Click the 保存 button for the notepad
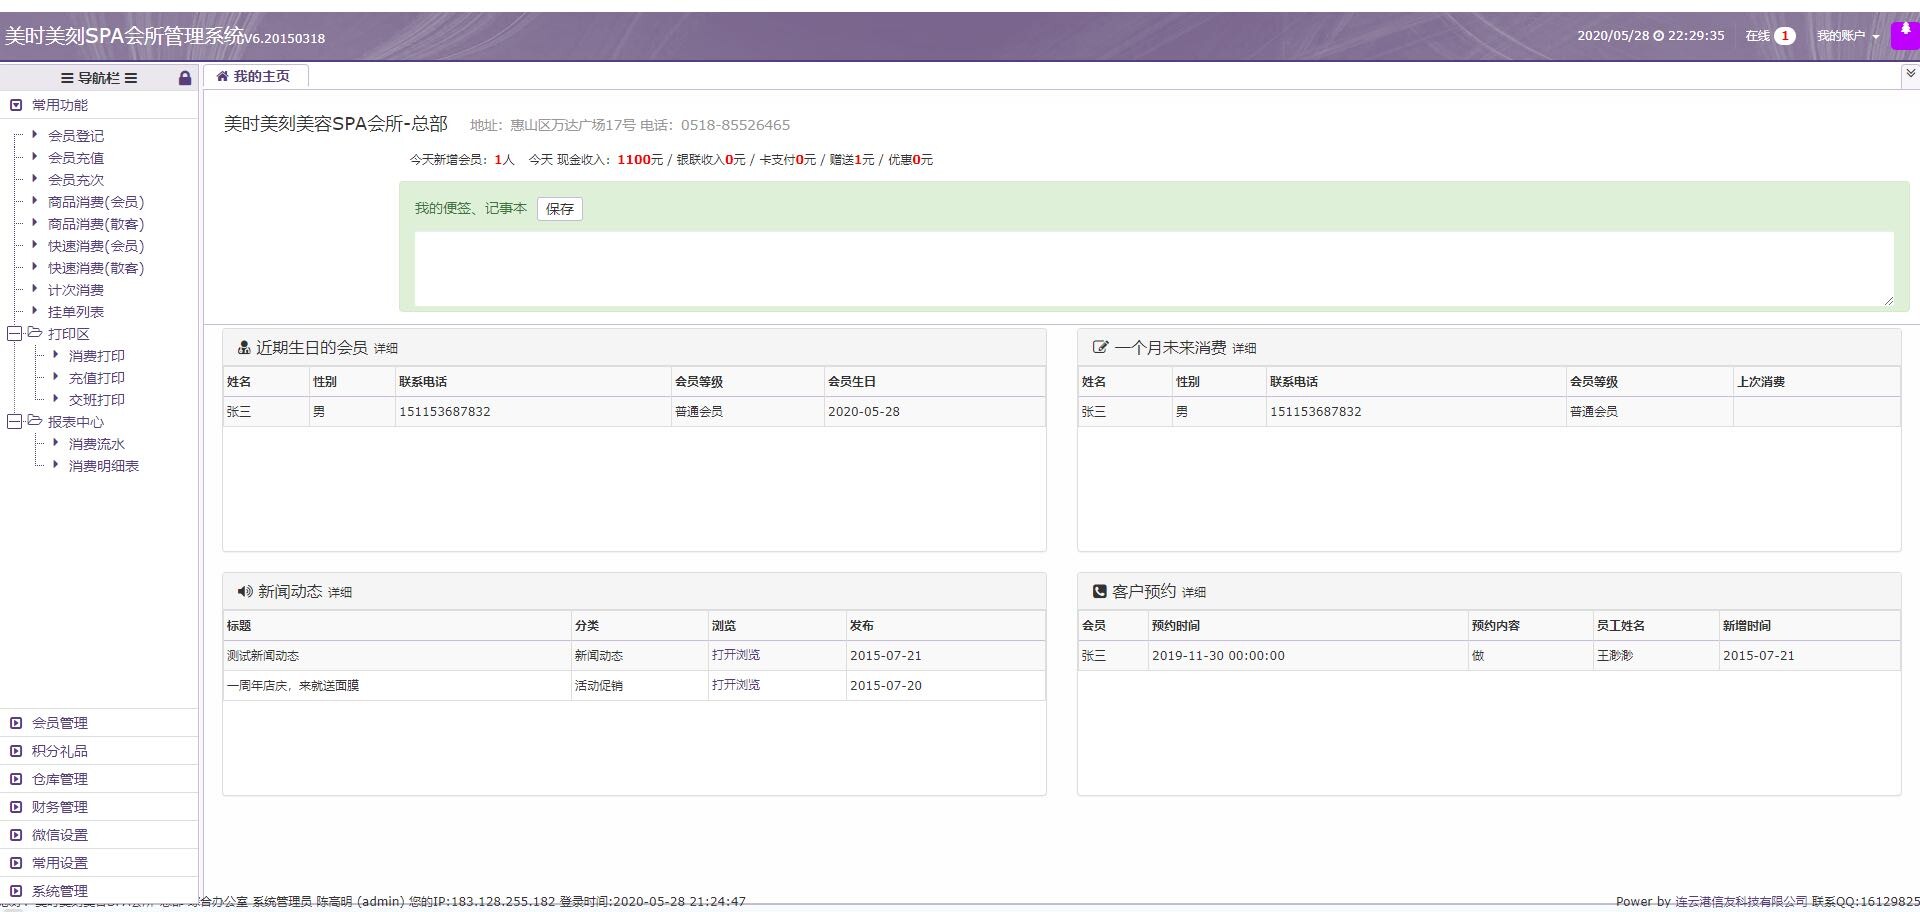Image resolution: width=1920 pixels, height=912 pixels. coord(560,209)
